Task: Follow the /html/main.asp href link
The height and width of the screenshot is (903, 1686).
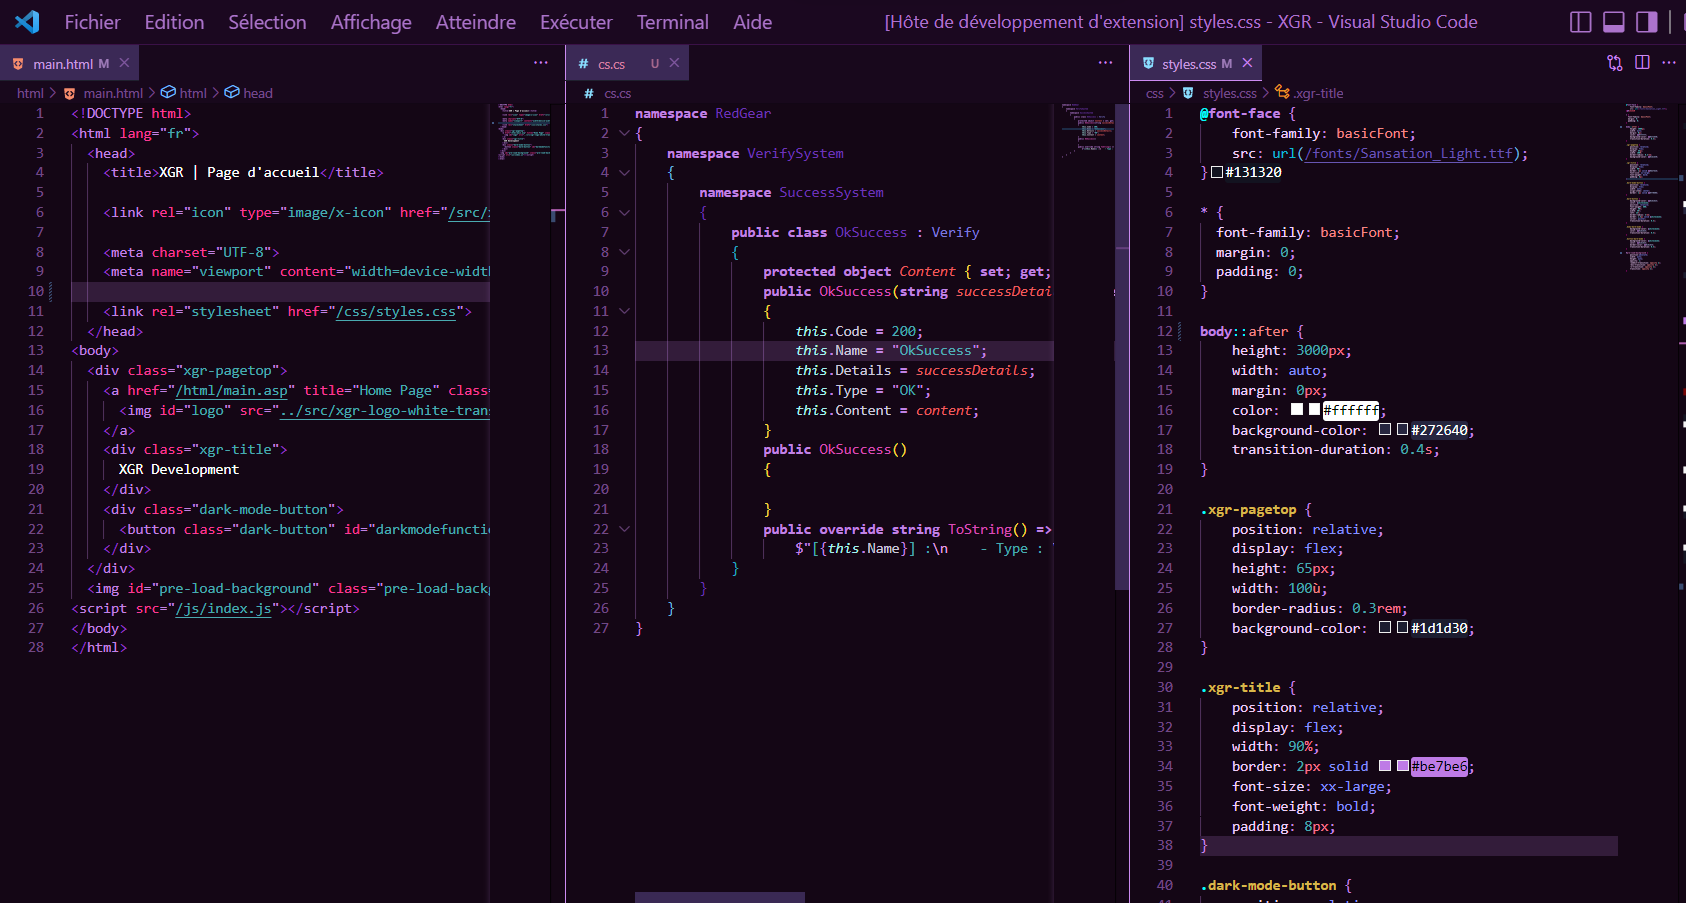Action: point(232,391)
